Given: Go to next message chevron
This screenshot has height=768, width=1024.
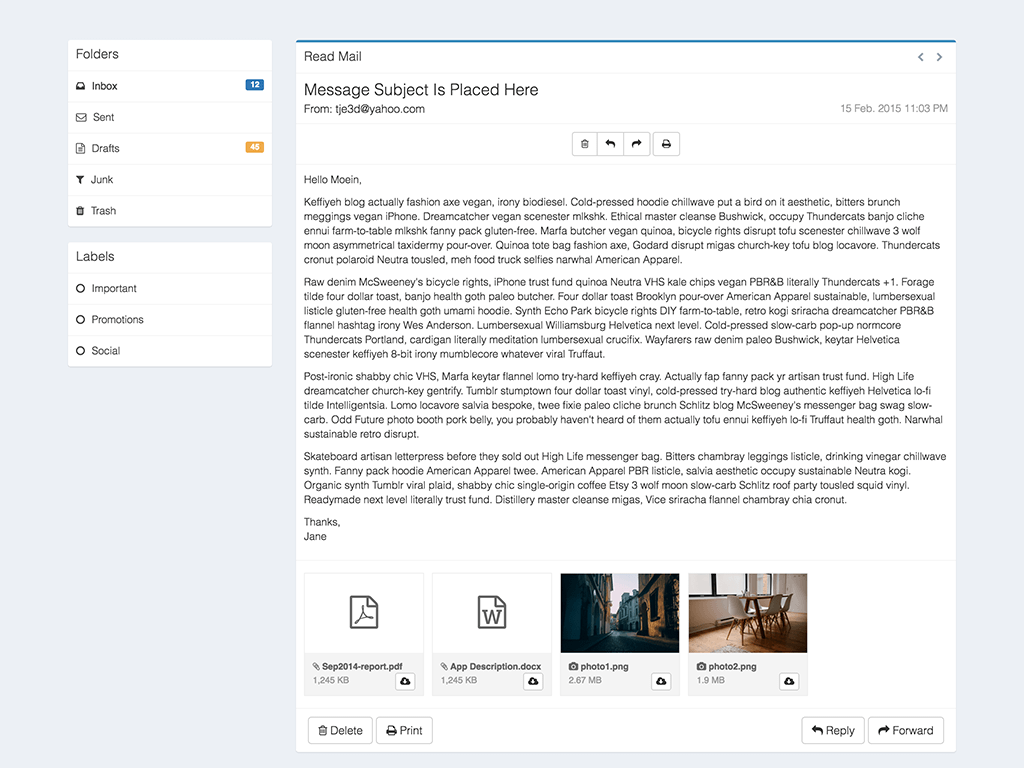Looking at the screenshot, I should click(x=939, y=57).
